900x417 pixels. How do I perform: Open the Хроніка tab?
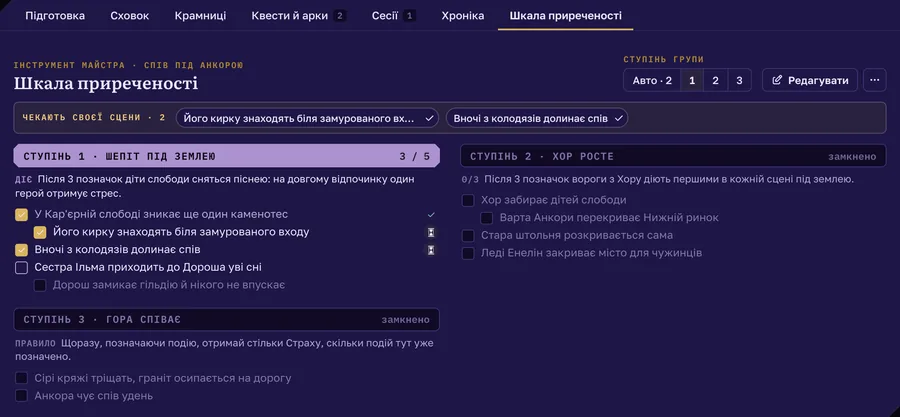tap(463, 15)
